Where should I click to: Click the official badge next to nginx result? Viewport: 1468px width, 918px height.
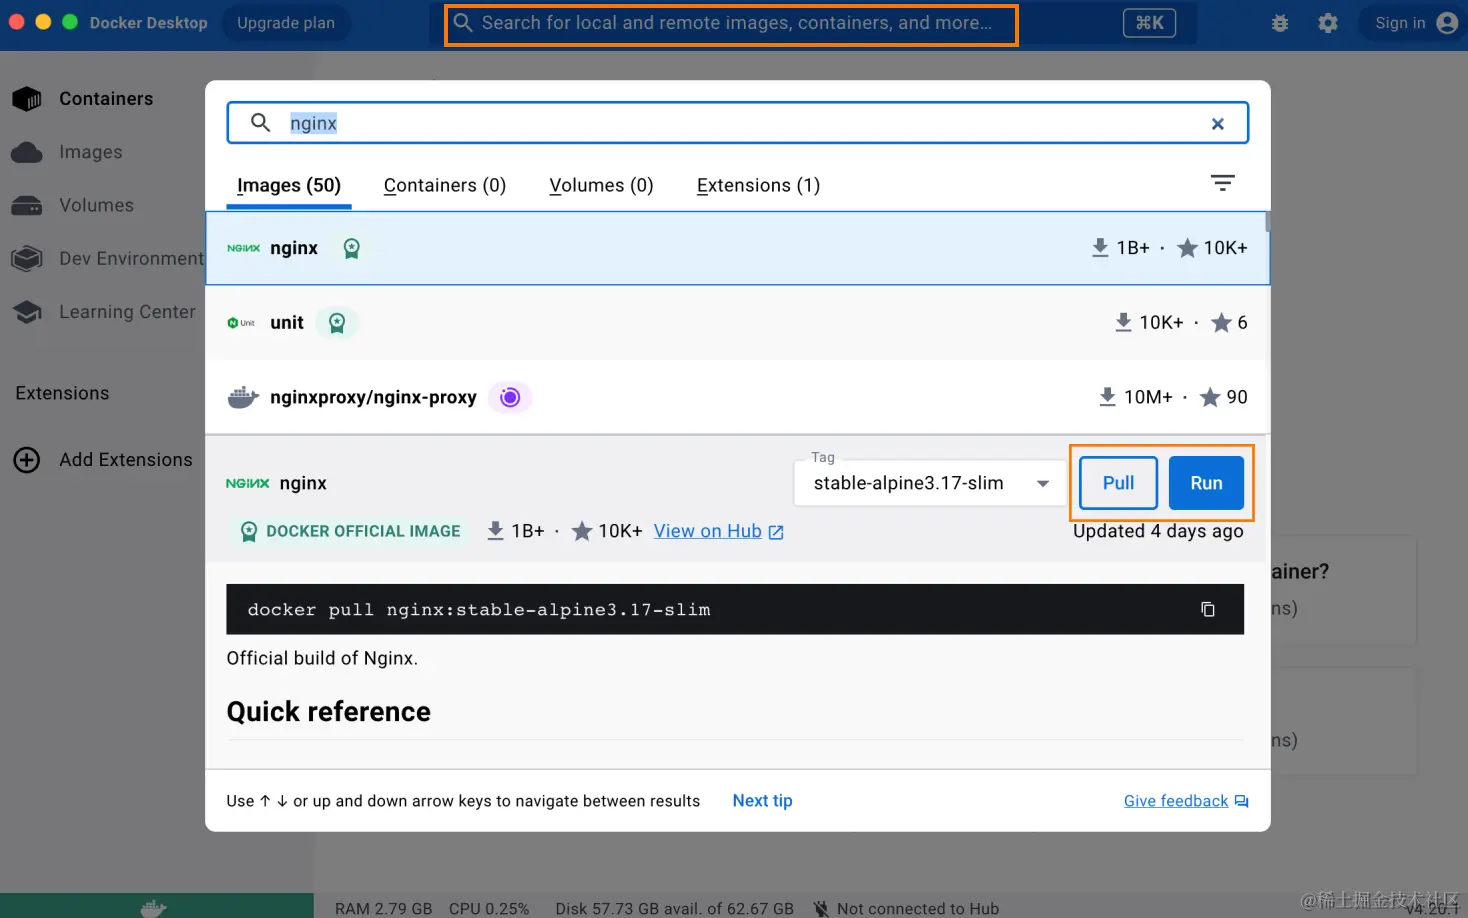[351, 248]
